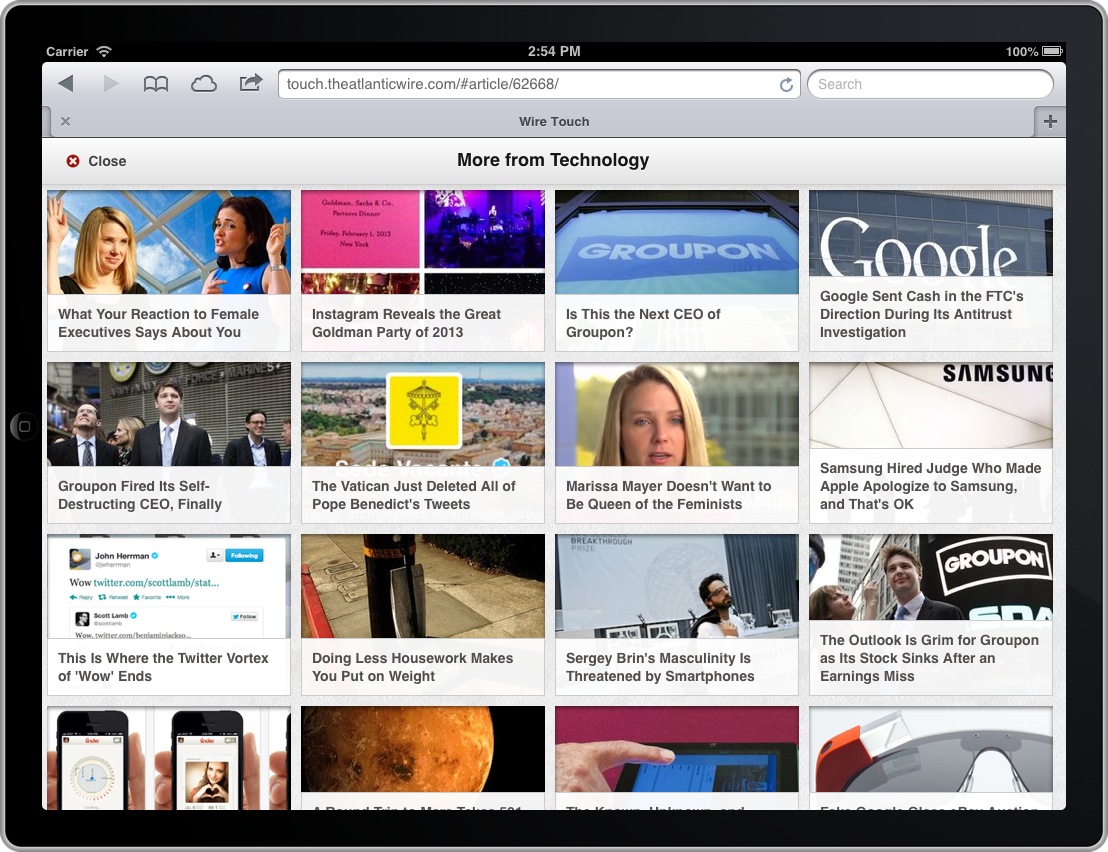Open the bookmarks book icon
Screen dimensions: 1108x852
[x=155, y=84]
